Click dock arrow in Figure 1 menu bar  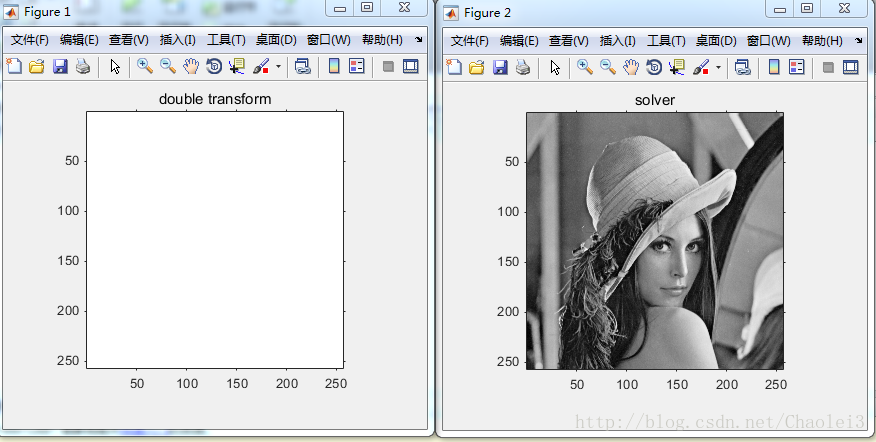coord(419,40)
